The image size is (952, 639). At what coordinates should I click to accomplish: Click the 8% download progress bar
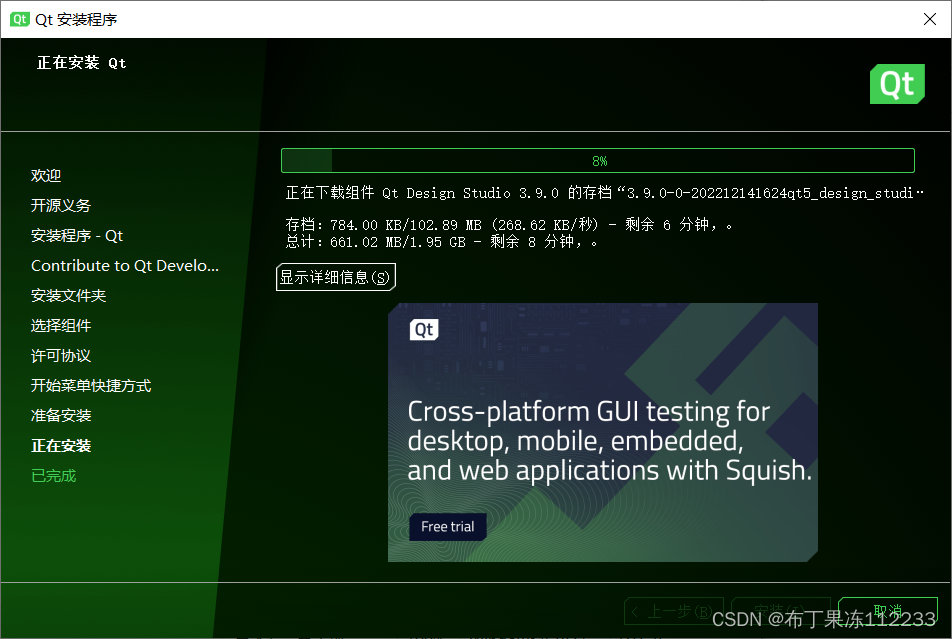(x=597, y=160)
